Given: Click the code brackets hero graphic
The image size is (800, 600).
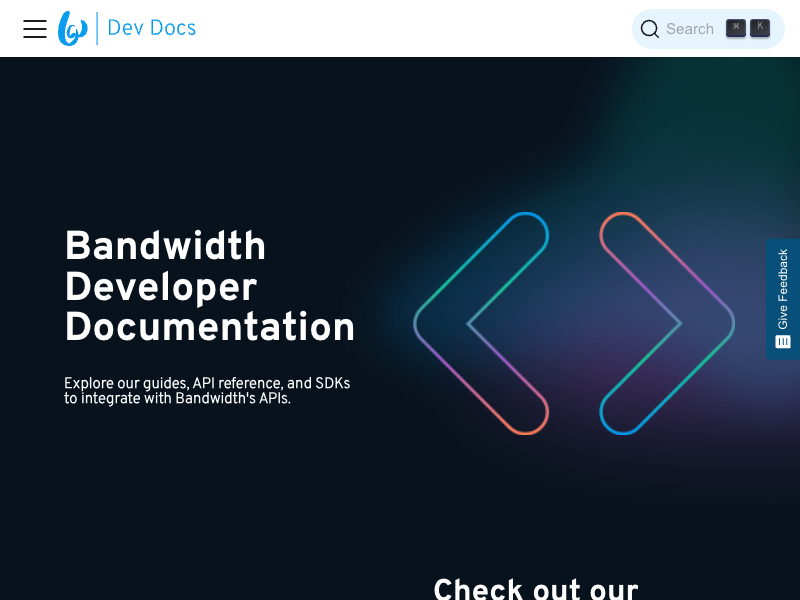Looking at the screenshot, I should coord(574,323).
